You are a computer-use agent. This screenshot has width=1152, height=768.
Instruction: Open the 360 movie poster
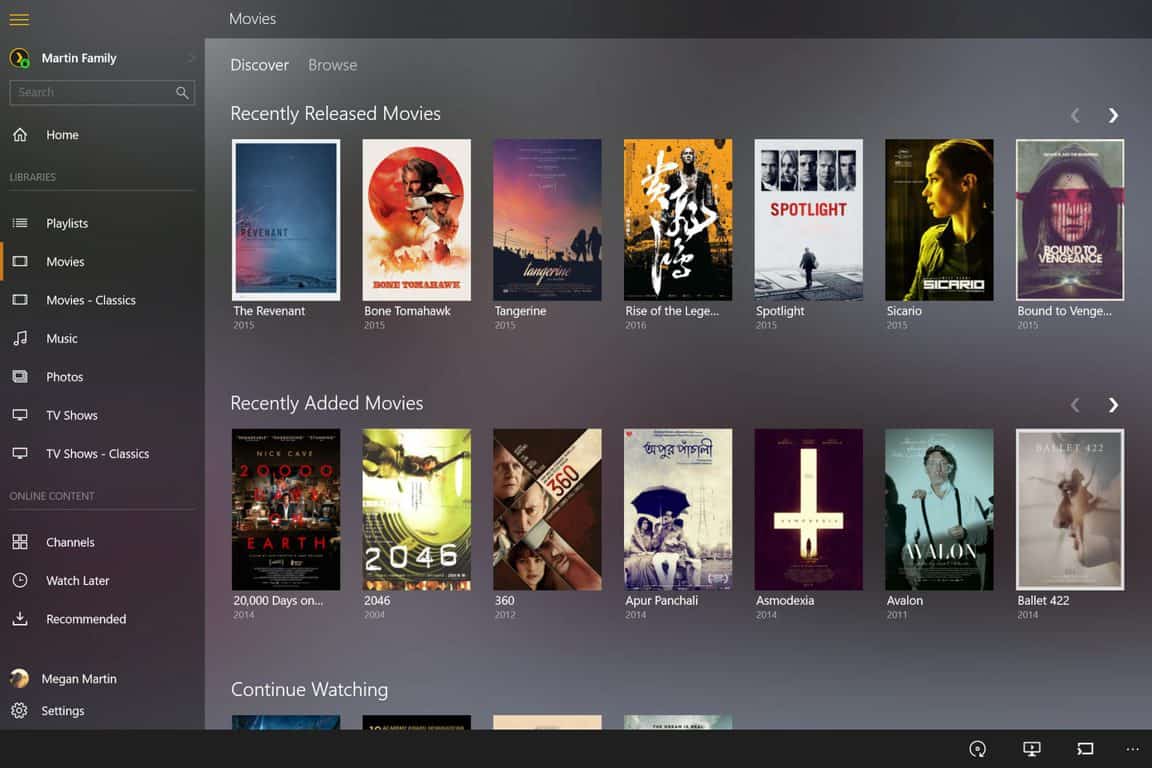(x=547, y=509)
